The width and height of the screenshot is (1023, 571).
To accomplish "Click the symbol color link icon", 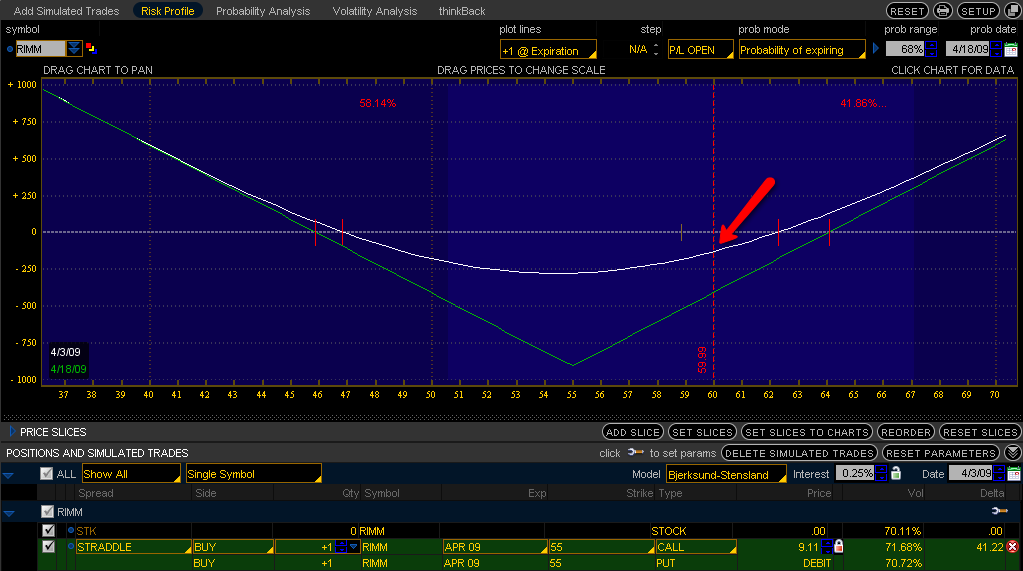I will (91, 48).
